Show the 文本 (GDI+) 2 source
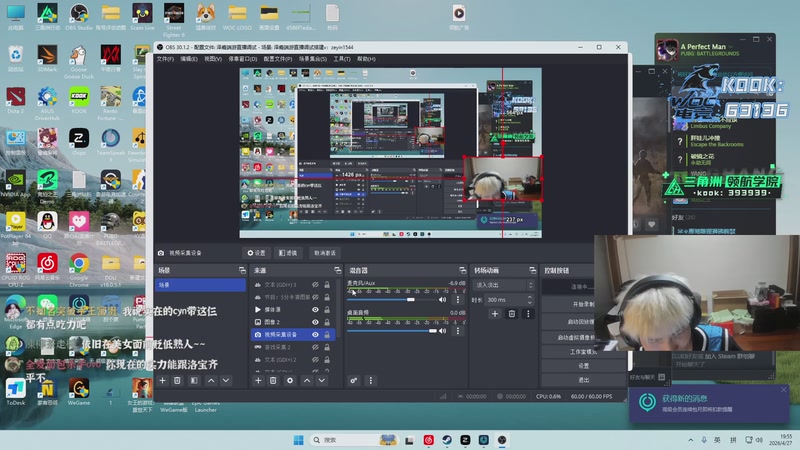Viewport: 800px width, 450px height. pyautogui.click(x=315, y=360)
